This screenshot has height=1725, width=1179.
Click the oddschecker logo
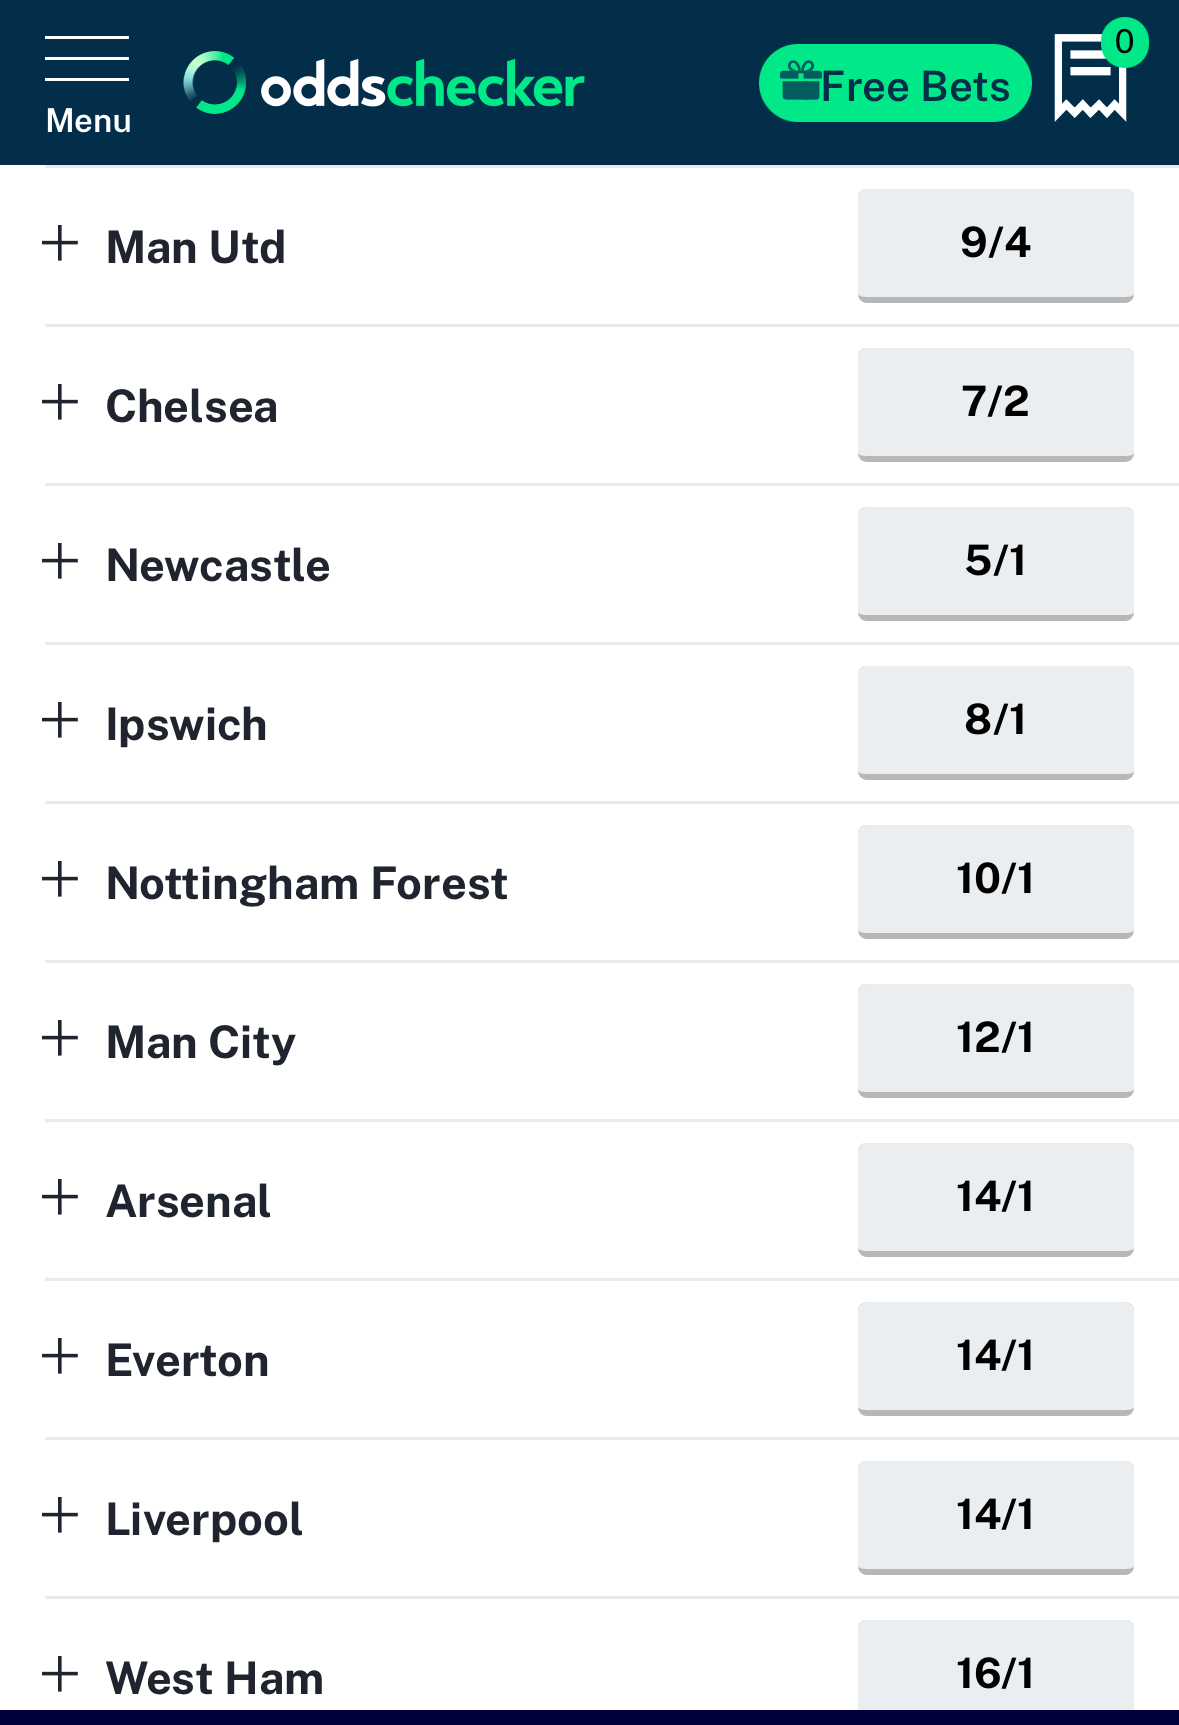(384, 84)
